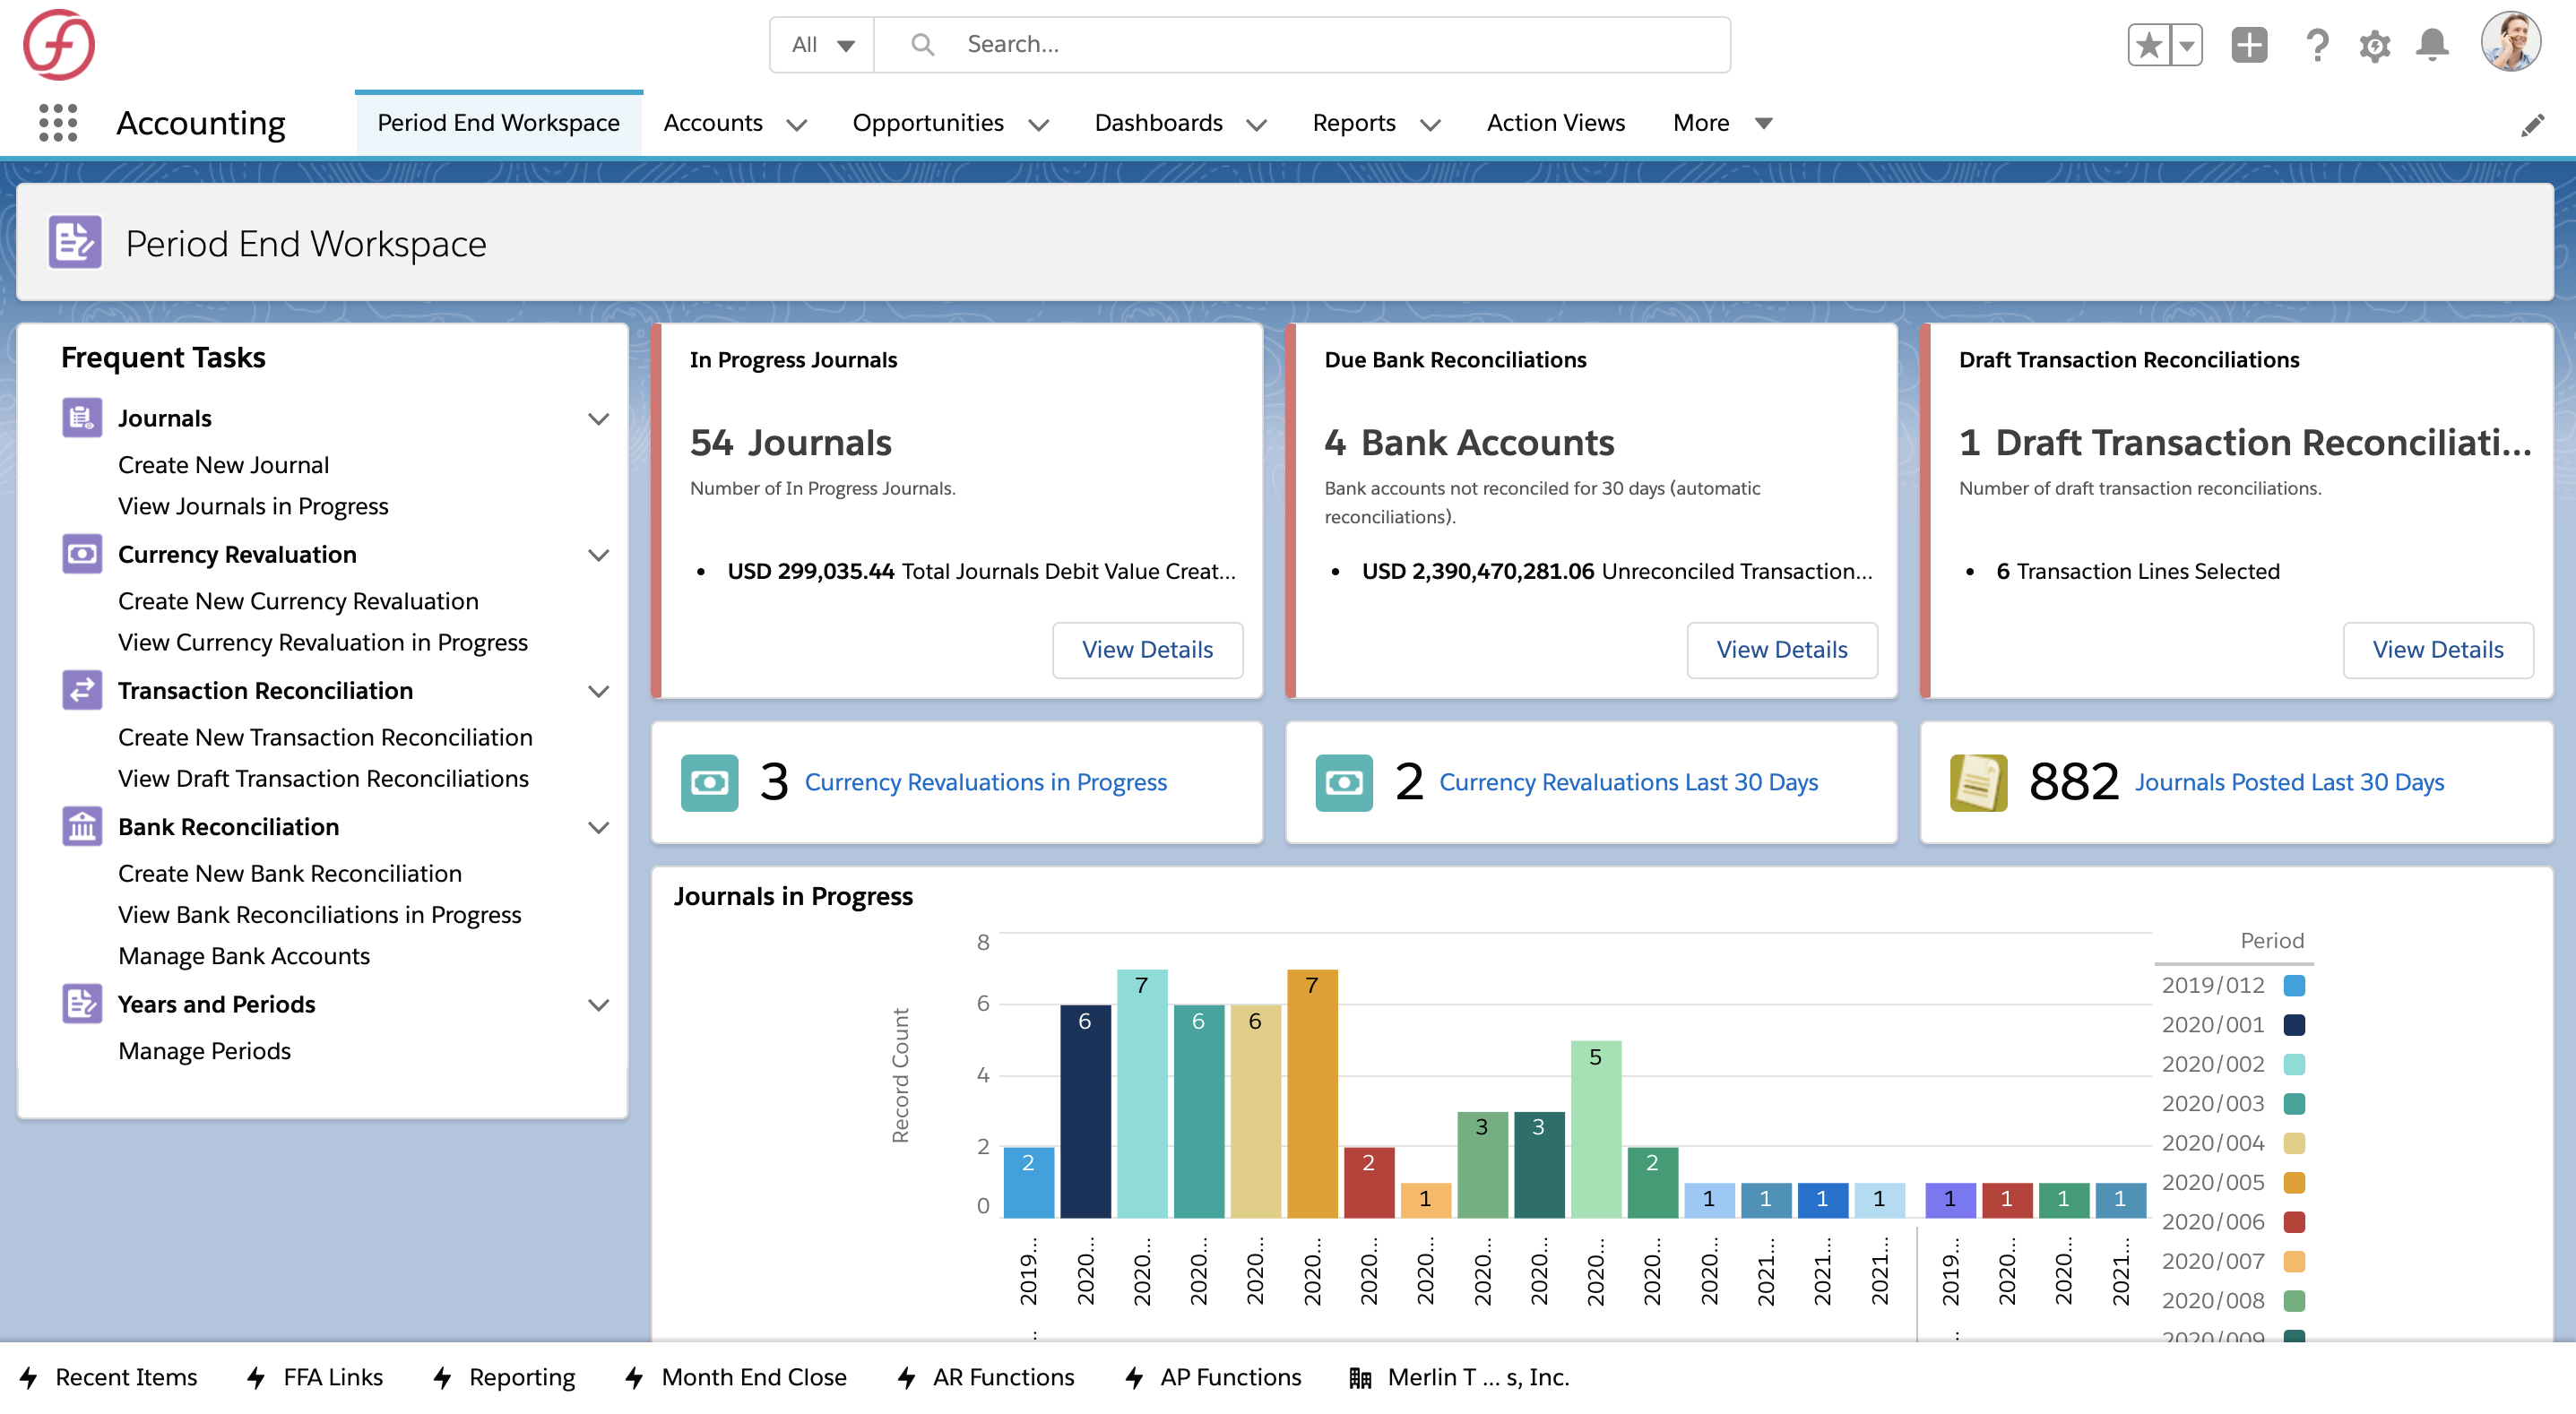Screen dimensions: 2576x1414
Task: Click the FinancialForce logo
Action: point(59,44)
